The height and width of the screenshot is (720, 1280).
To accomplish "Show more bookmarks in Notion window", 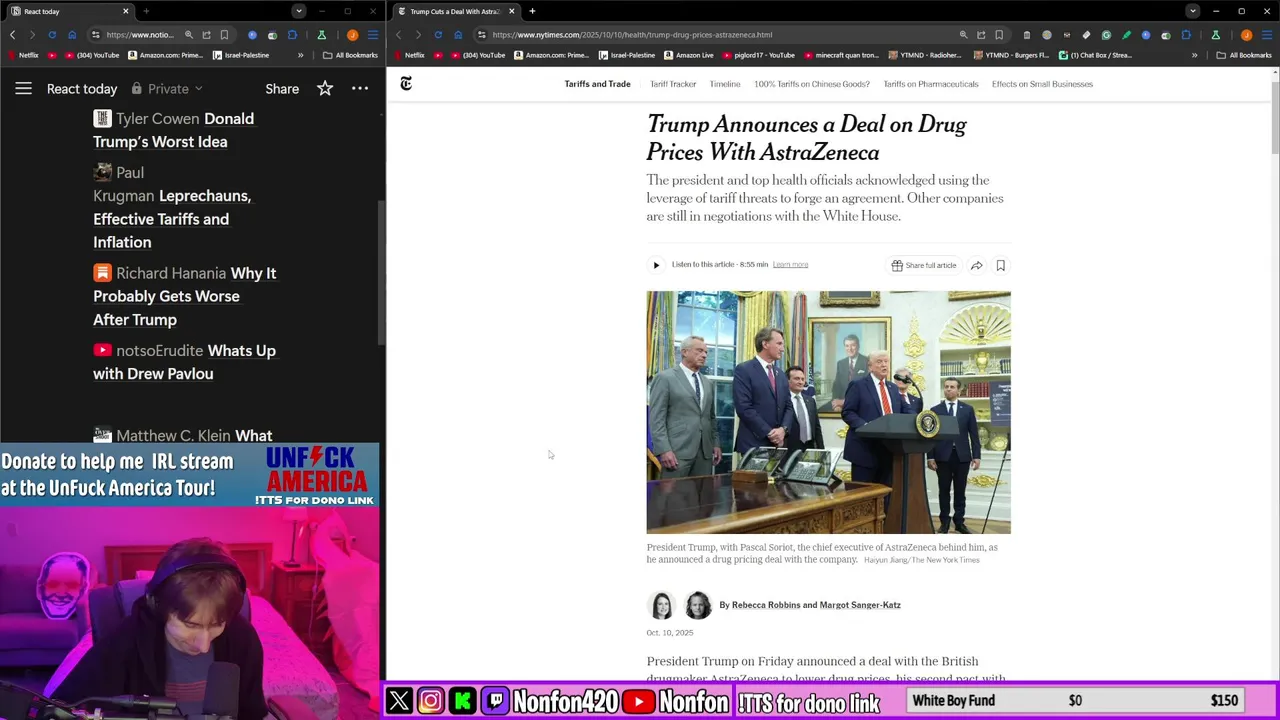I will click(x=300, y=55).
